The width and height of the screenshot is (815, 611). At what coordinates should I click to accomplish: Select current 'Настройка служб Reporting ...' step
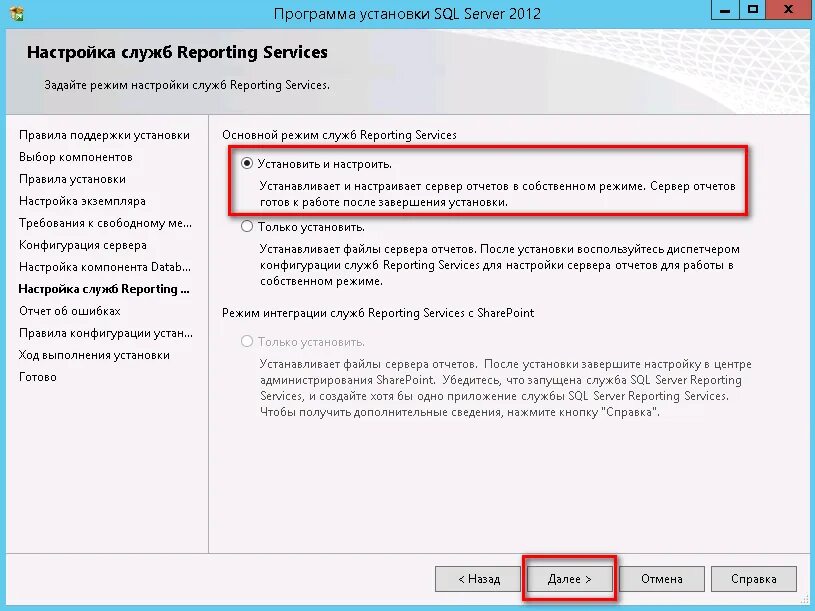(104, 289)
